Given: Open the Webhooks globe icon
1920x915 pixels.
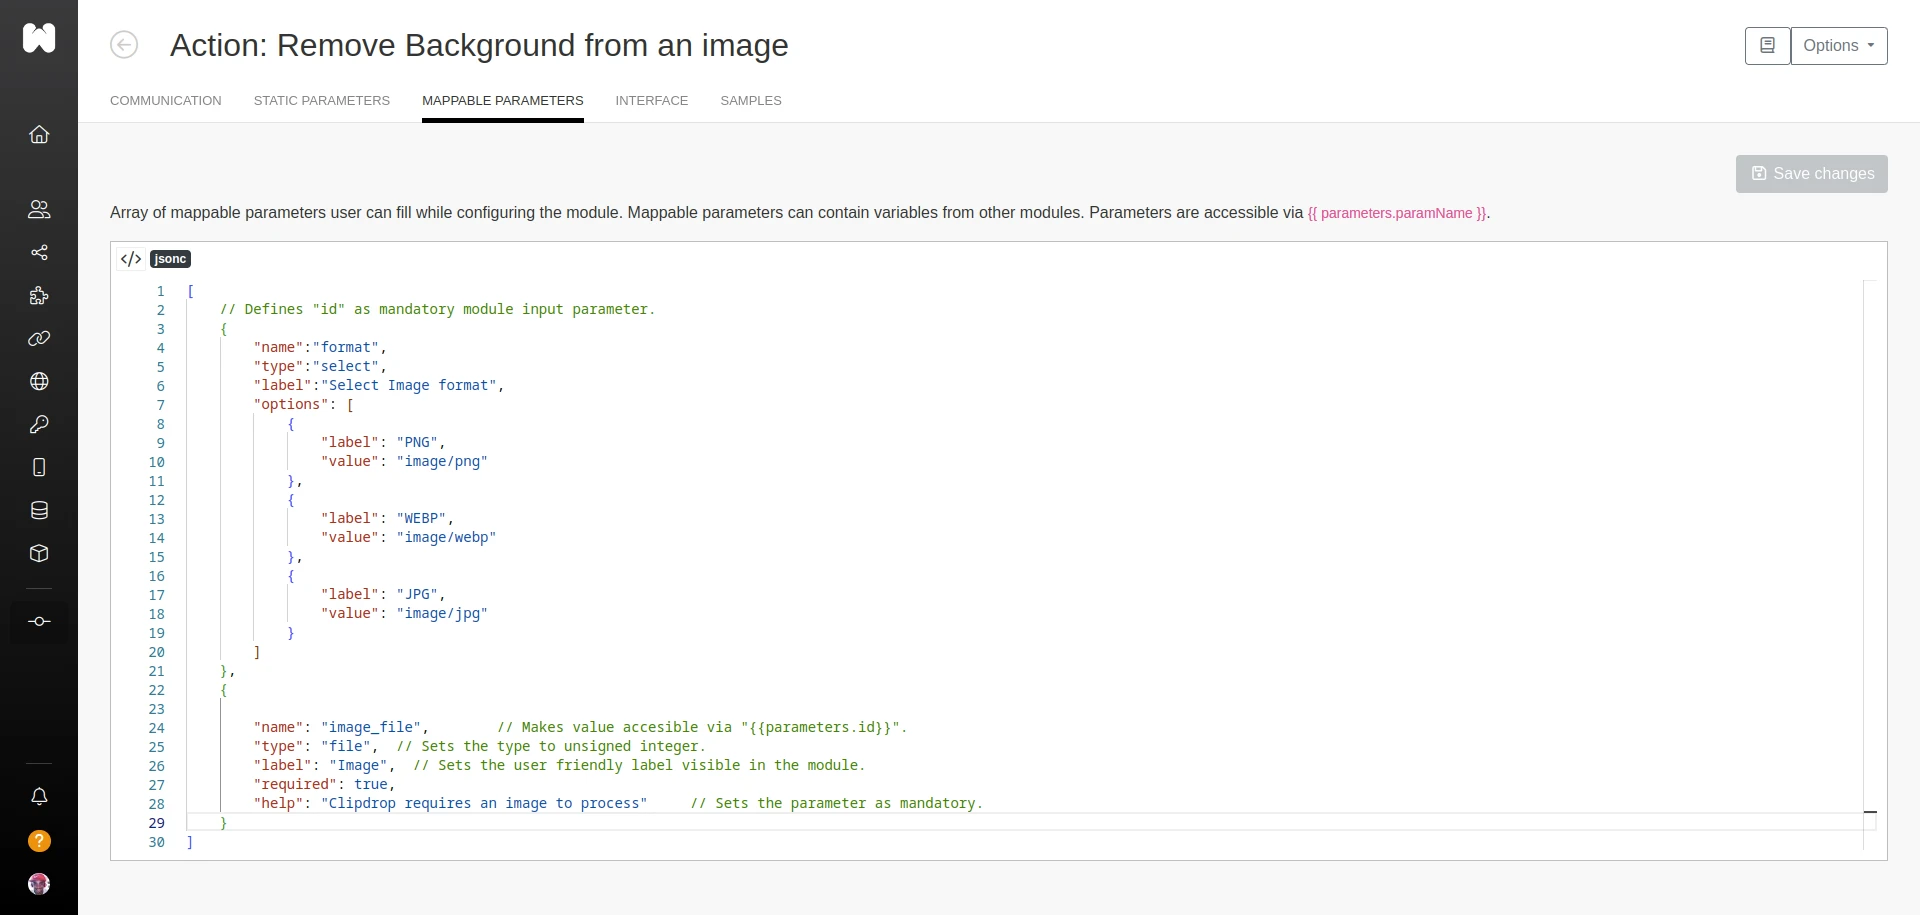Looking at the screenshot, I should 39,381.
